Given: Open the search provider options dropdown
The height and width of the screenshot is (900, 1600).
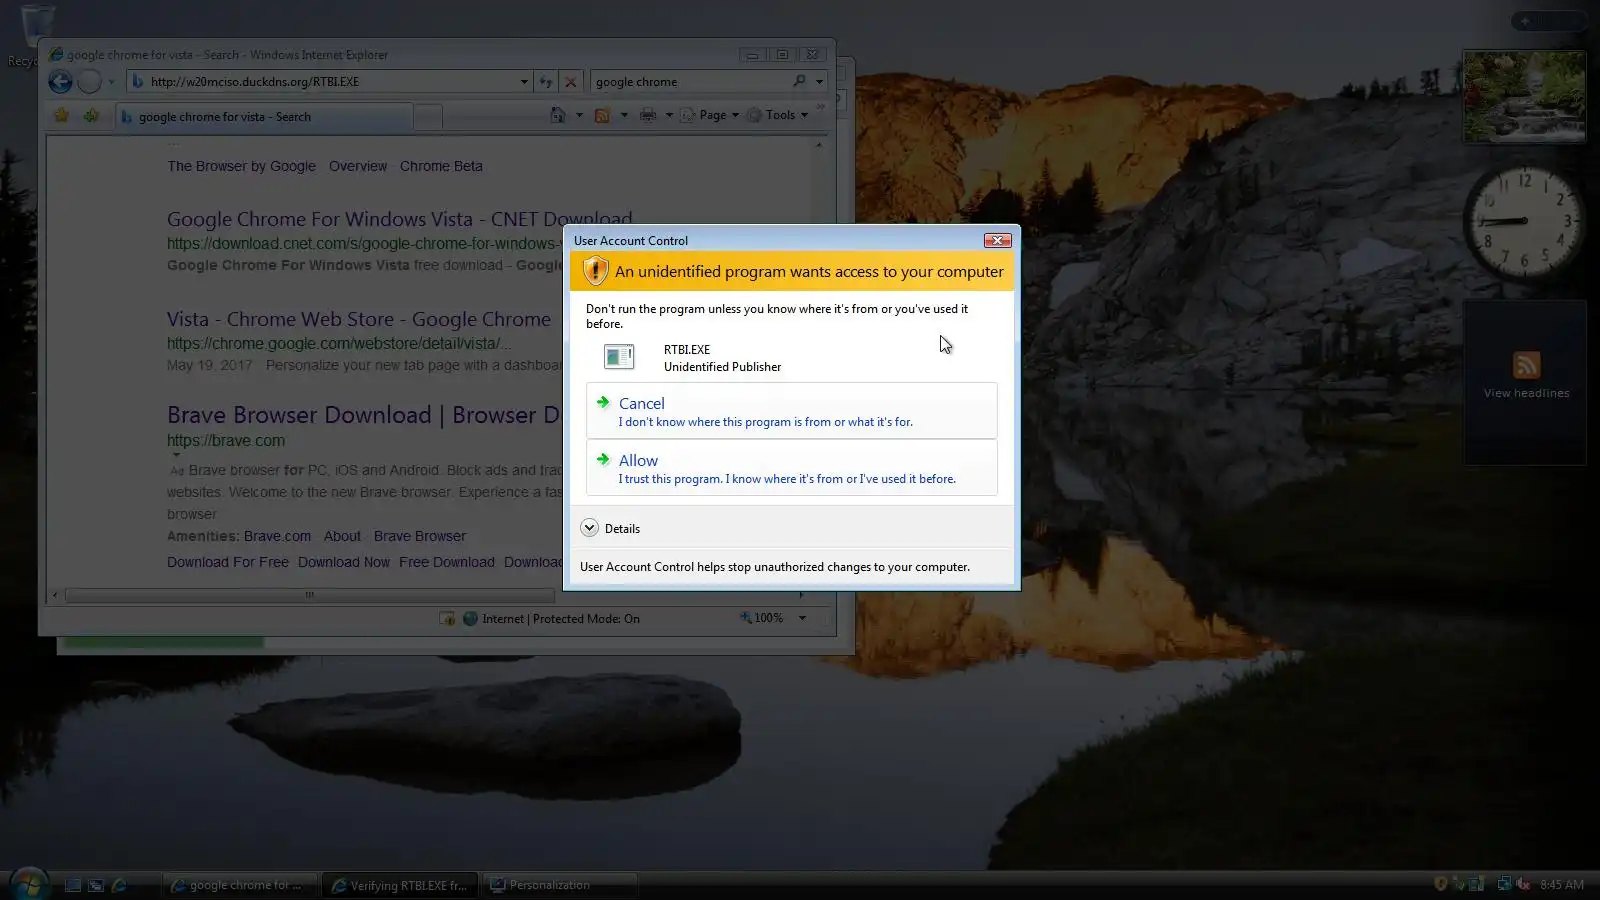Looking at the screenshot, I should (x=819, y=82).
